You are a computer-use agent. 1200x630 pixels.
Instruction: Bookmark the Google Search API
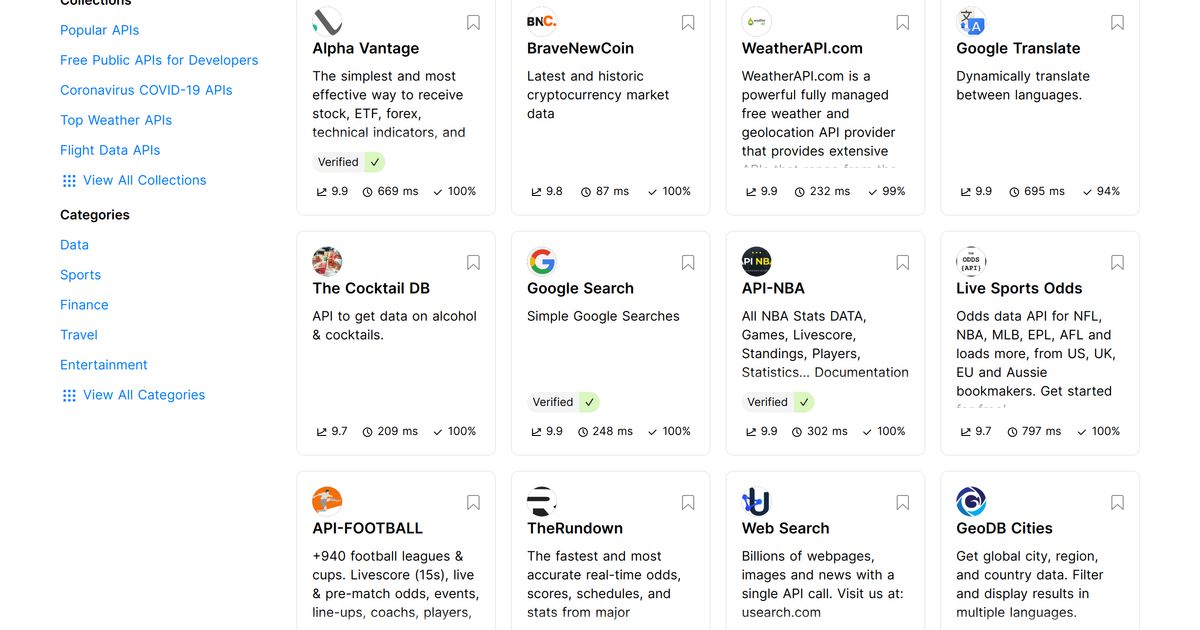point(687,261)
